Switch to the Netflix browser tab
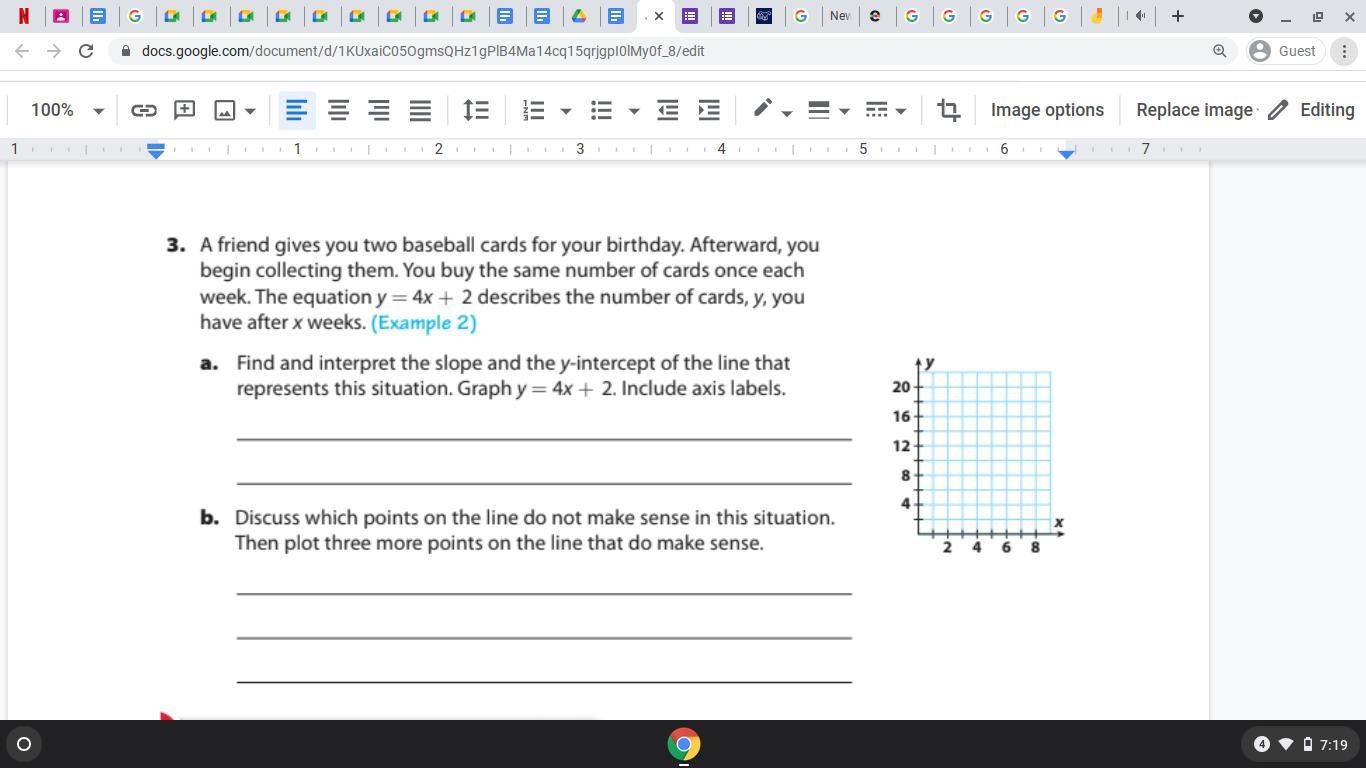 [23, 16]
